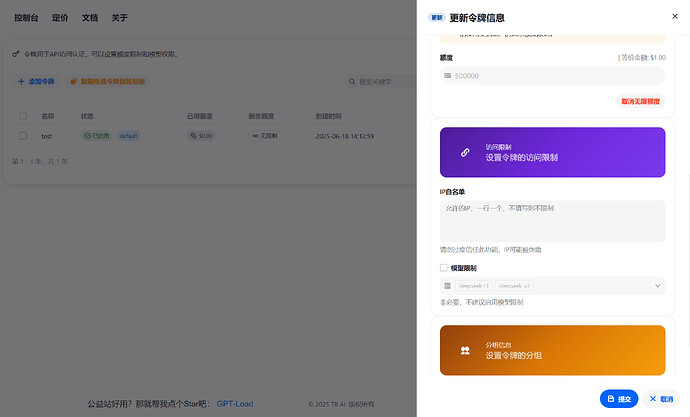Viewport: 690px width, 417px height.
Task: Click the IP白名单 text area
Action: click(x=552, y=221)
